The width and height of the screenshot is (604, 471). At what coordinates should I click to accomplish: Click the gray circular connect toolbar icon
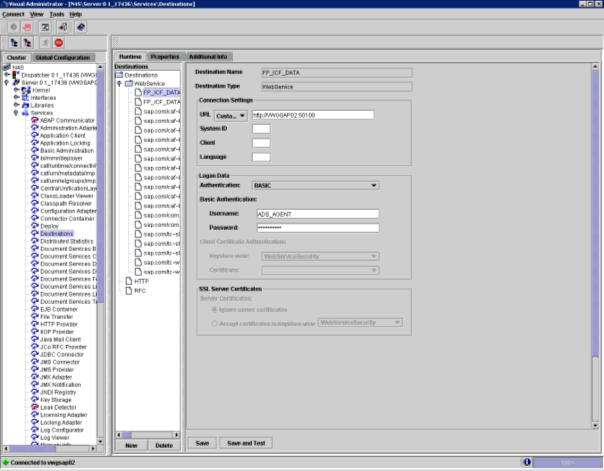click(13, 27)
